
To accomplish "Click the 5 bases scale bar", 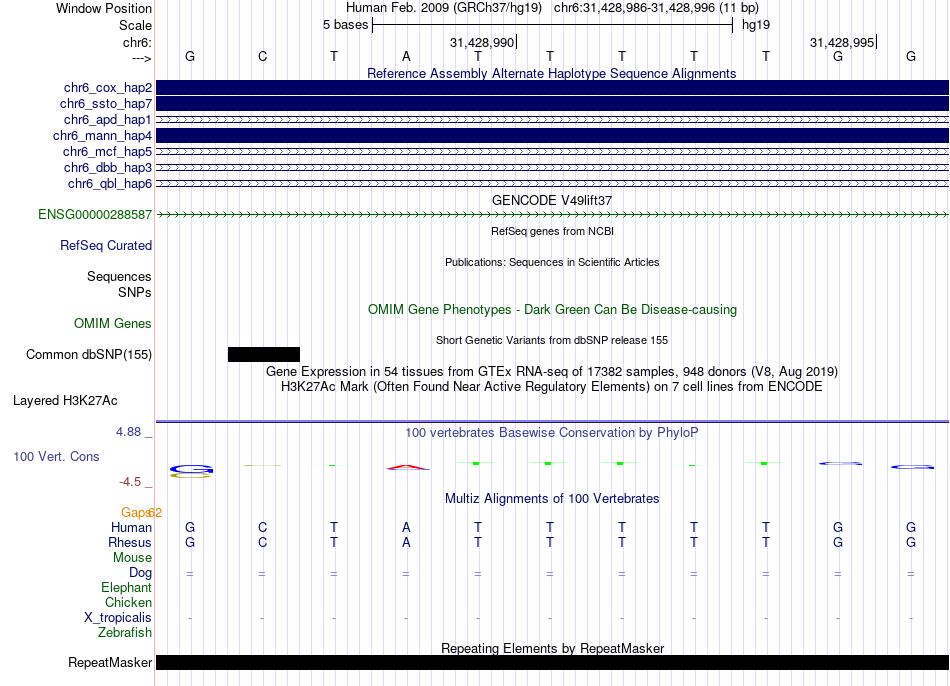I will 552,25.
